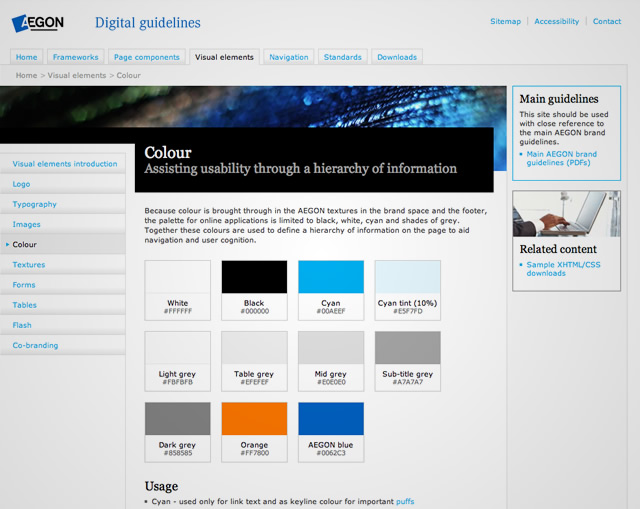Open the Images sidebar item

tap(63, 224)
